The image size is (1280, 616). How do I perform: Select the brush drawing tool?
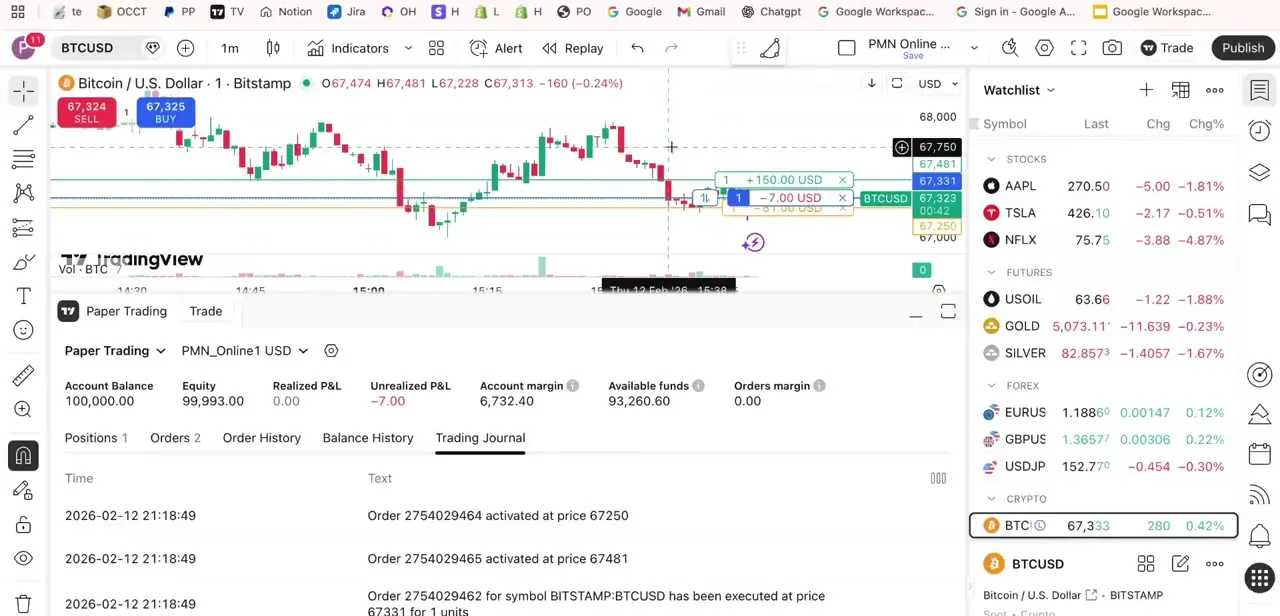pyautogui.click(x=23, y=262)
